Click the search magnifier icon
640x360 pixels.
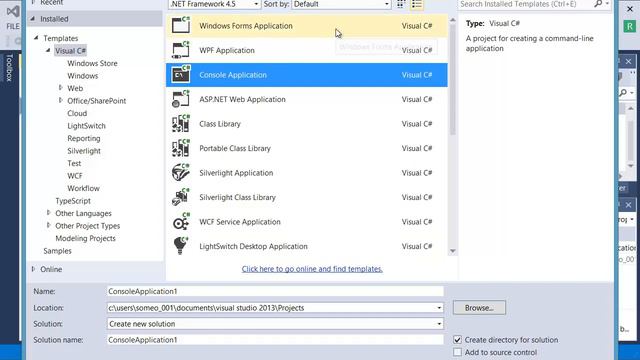(598, 4)
